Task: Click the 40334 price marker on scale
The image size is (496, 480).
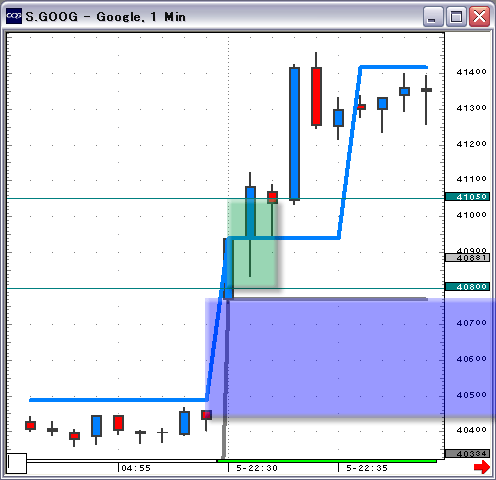Action: tap(467, 454)
